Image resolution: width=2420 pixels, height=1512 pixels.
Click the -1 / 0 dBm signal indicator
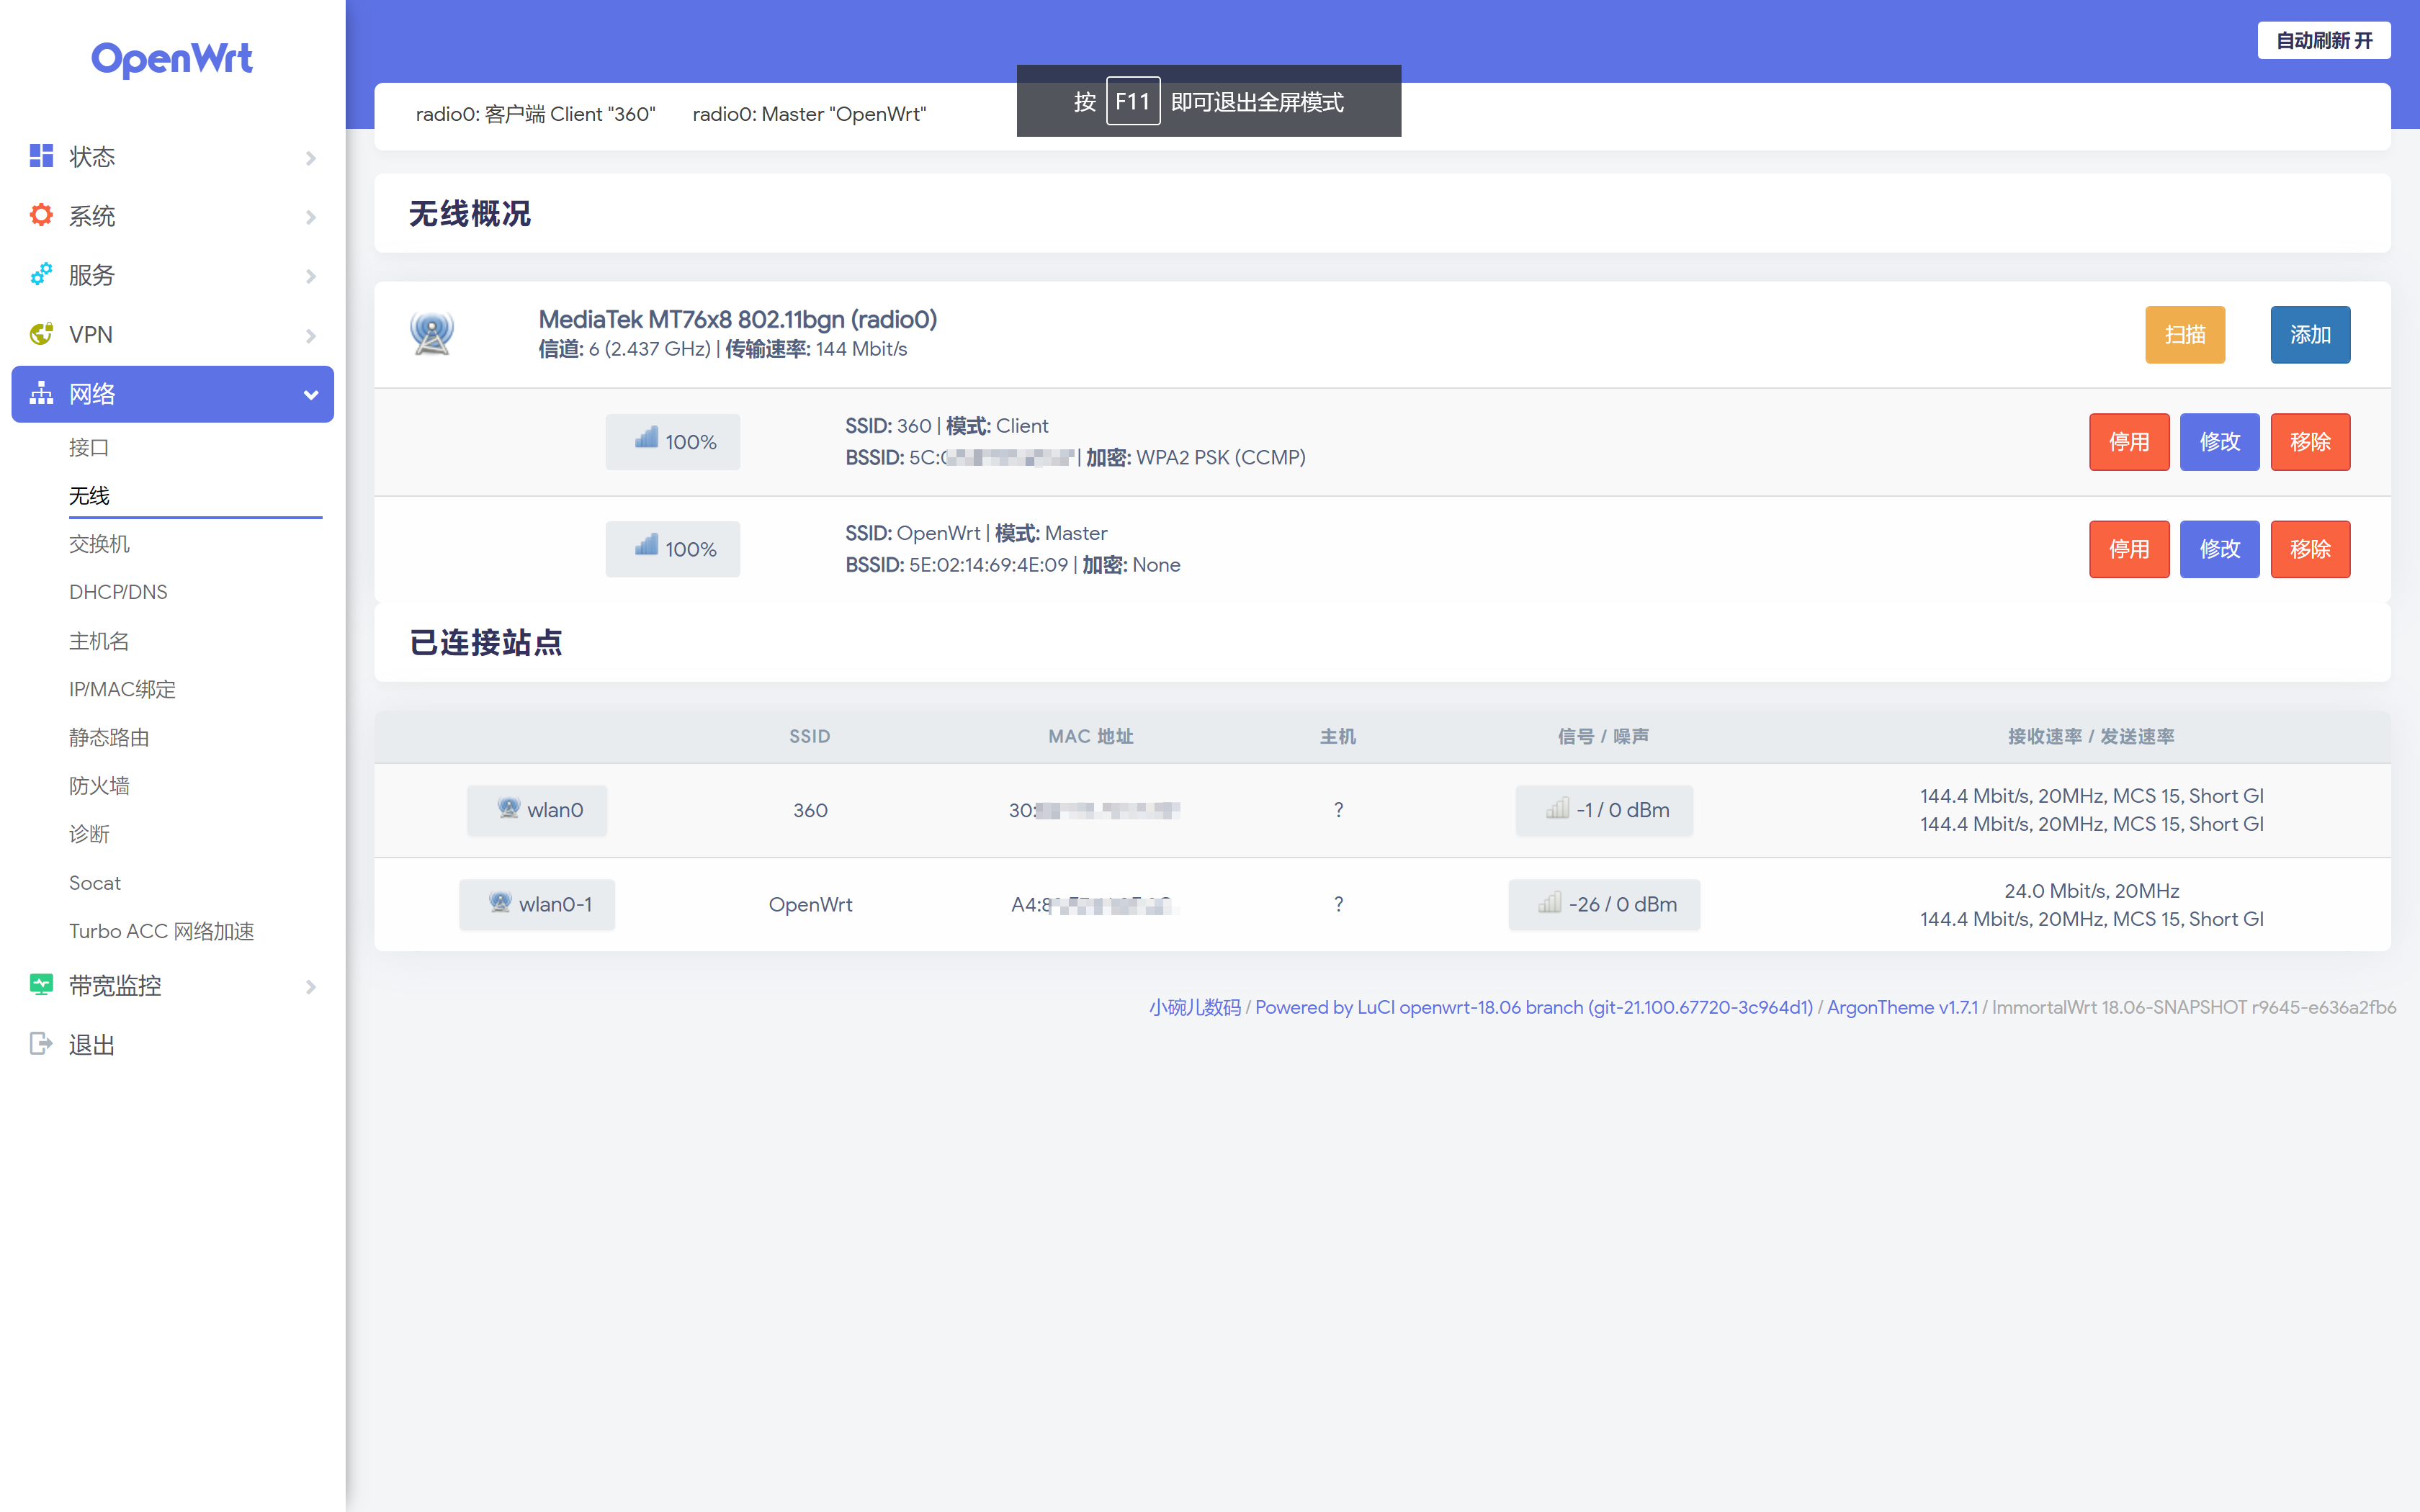click(x=1604, y=810)
